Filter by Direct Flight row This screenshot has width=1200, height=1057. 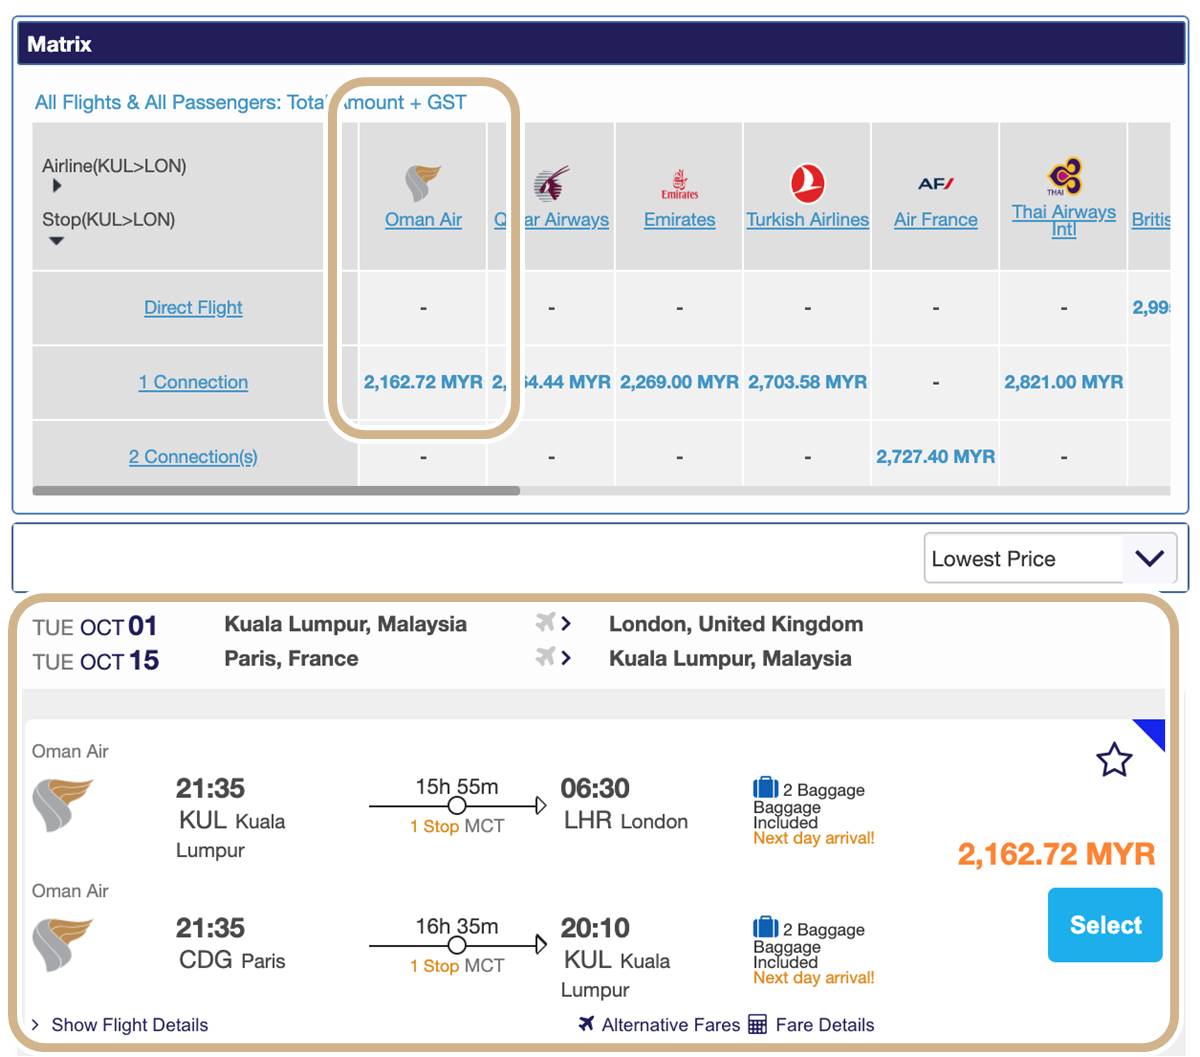[193, 308]
